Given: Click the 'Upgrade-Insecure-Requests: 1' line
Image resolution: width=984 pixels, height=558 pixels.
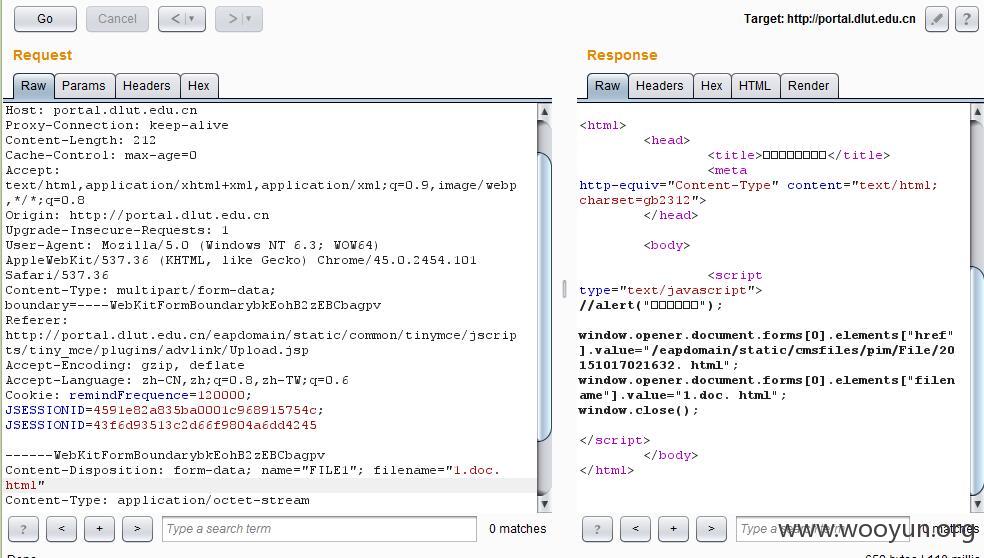Looking at the screenshot, I should pos(117,230).
